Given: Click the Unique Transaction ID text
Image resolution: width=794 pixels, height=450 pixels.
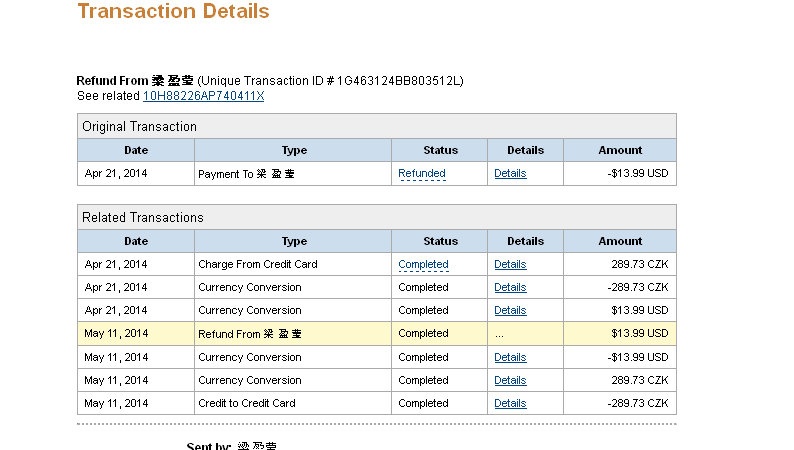Looking at the screenshot, I should tap(330, 80).
